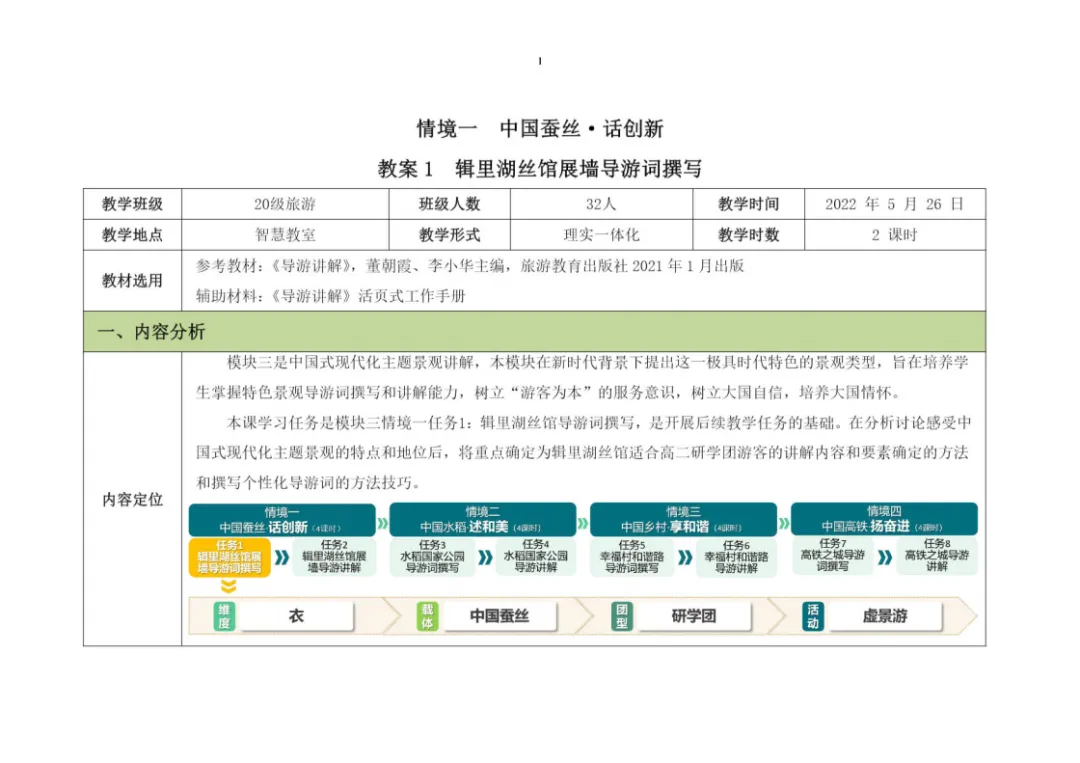
Task: Click the page number at the top
Action: pos(540,61)
